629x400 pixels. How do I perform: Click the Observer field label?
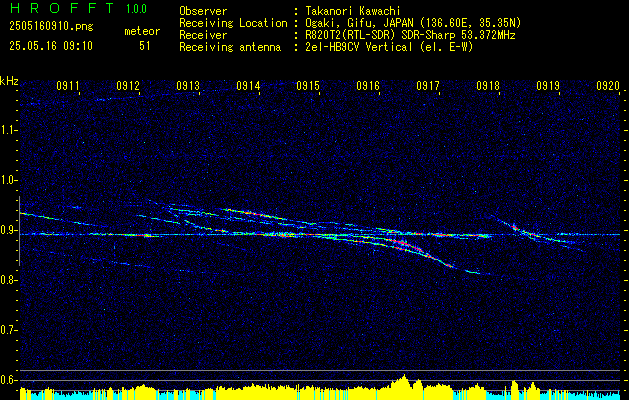tap(203, 11)
